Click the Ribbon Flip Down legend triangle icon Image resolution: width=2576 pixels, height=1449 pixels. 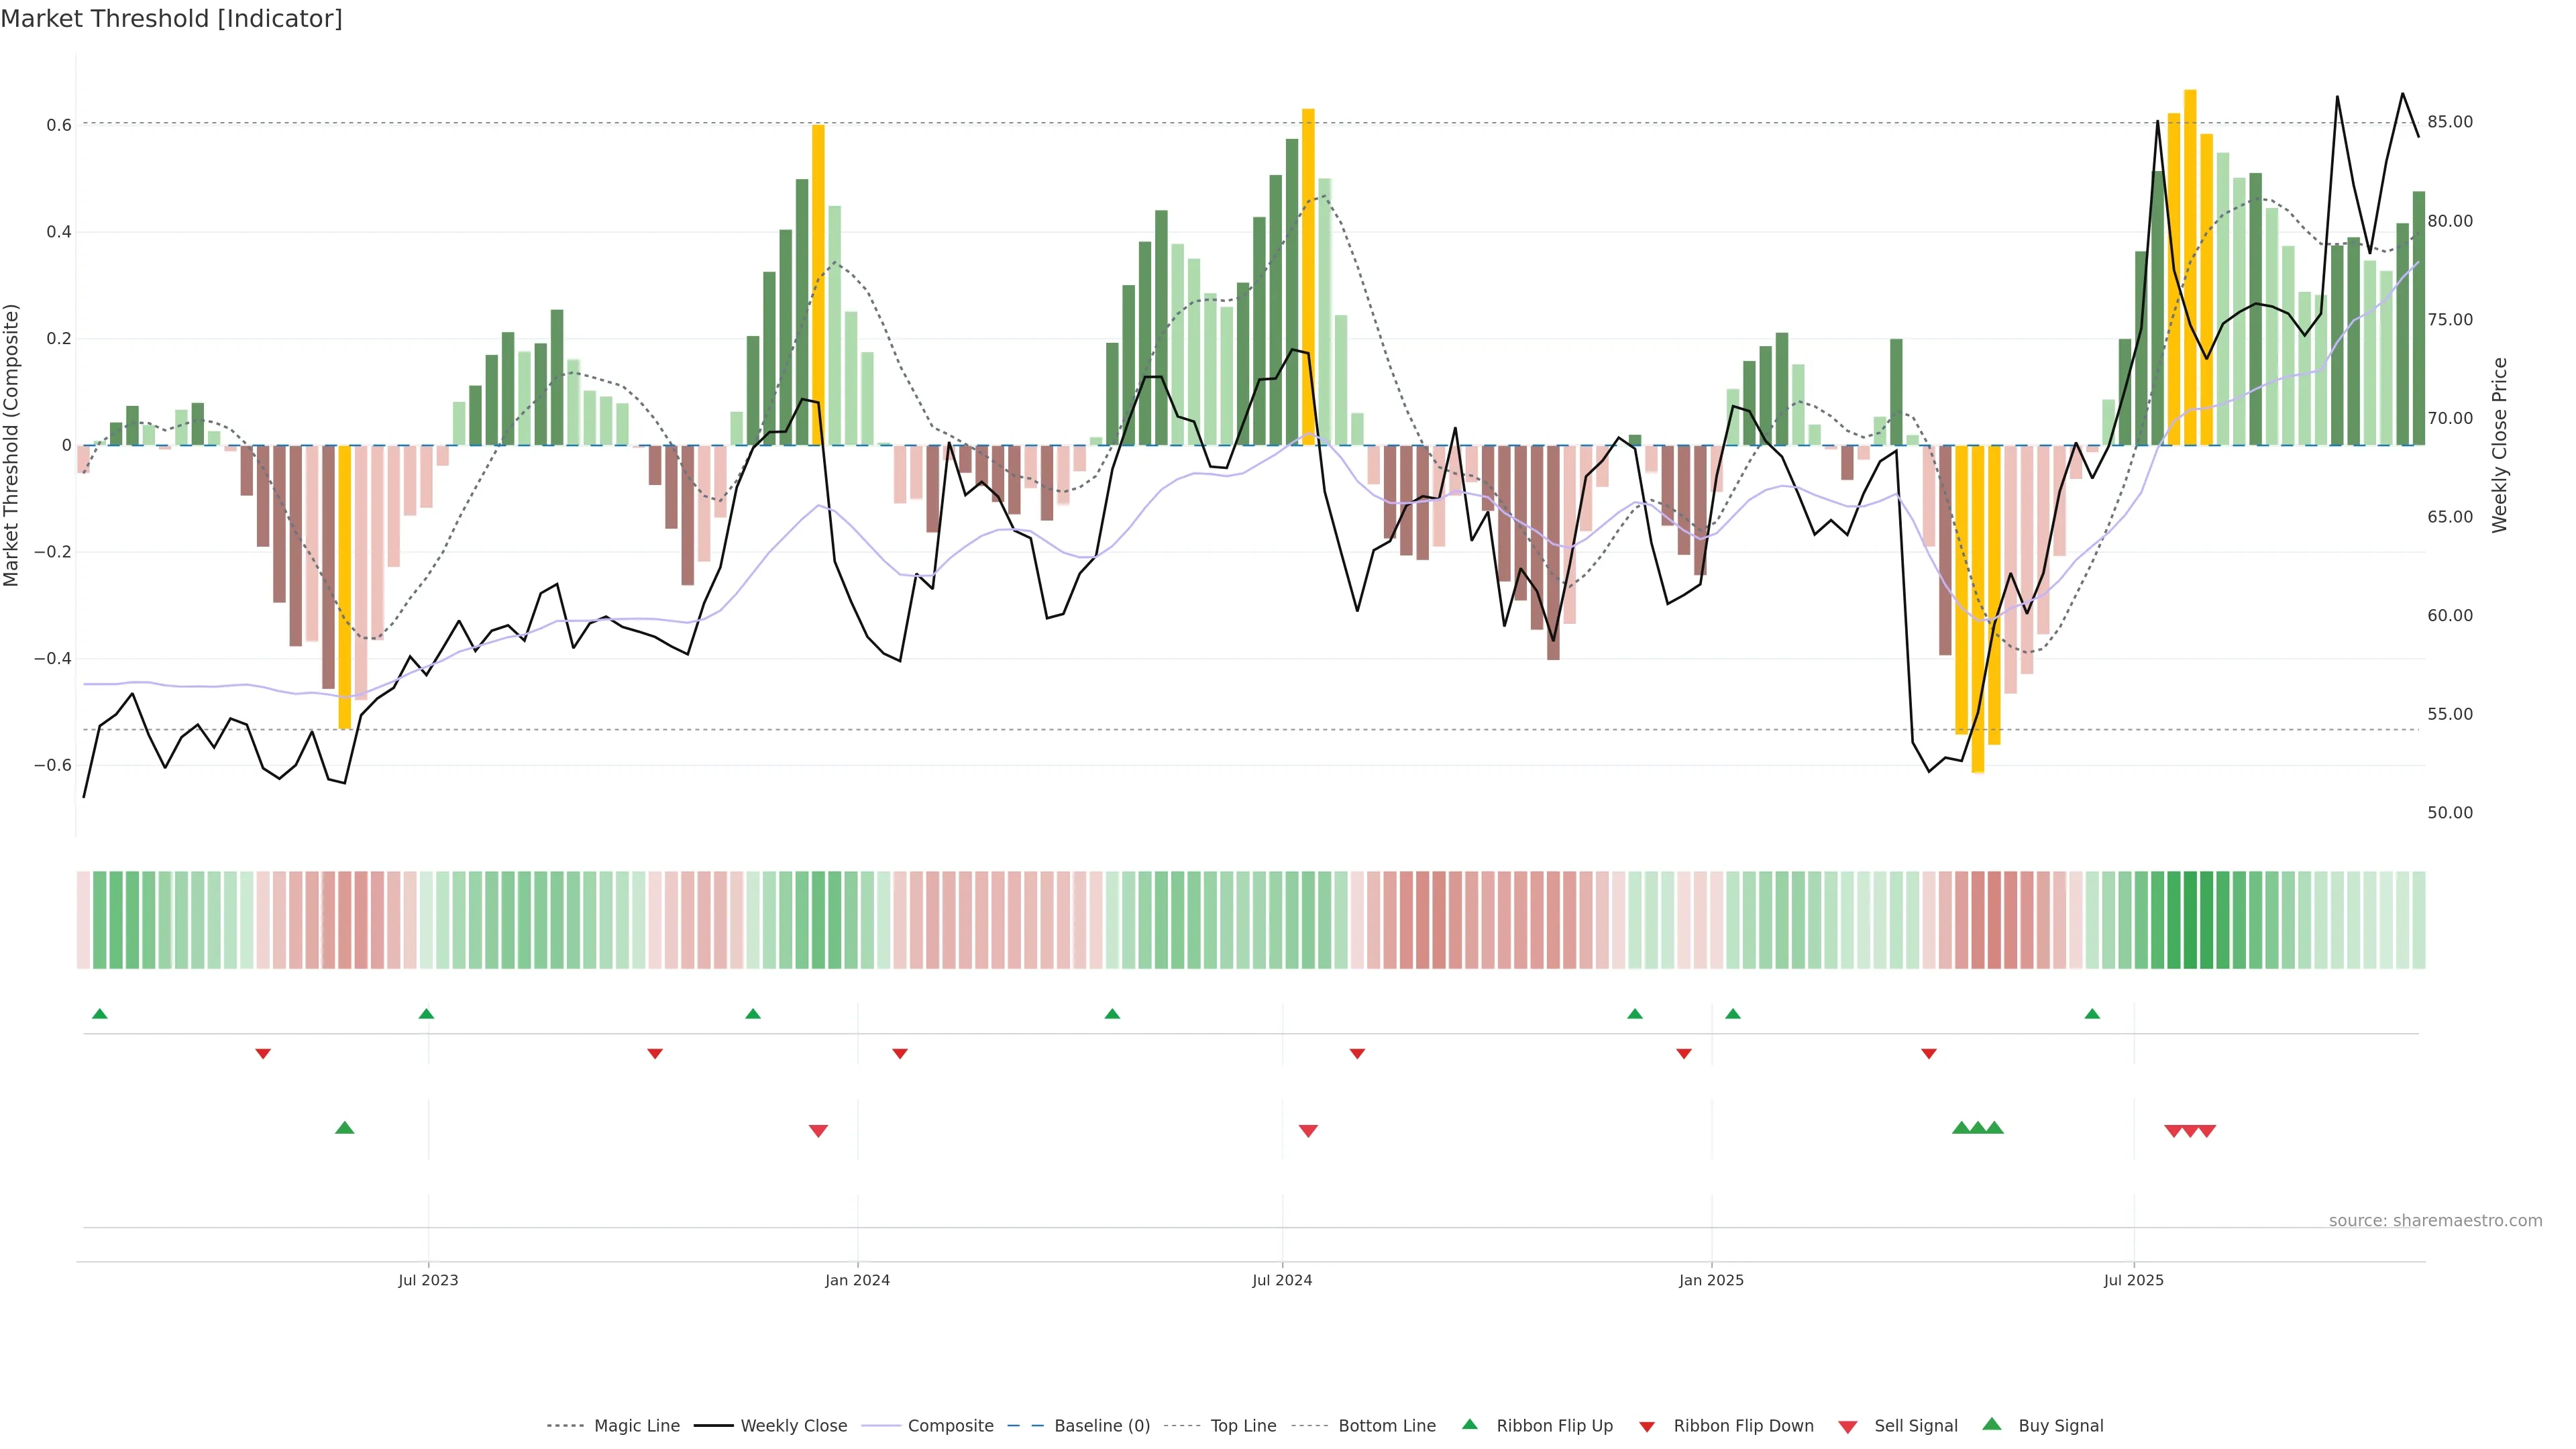tap(1647, 1427)
